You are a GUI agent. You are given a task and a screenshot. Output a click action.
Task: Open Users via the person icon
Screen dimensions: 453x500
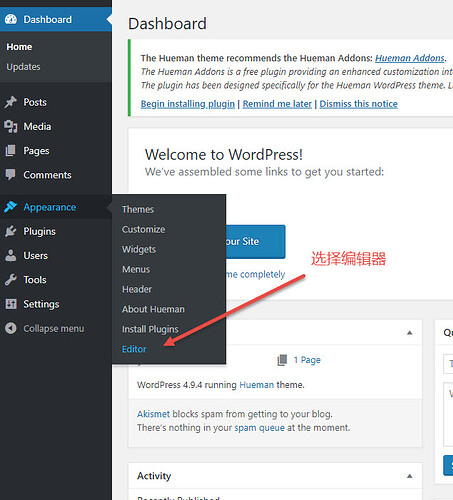click(x=11, y=255)
